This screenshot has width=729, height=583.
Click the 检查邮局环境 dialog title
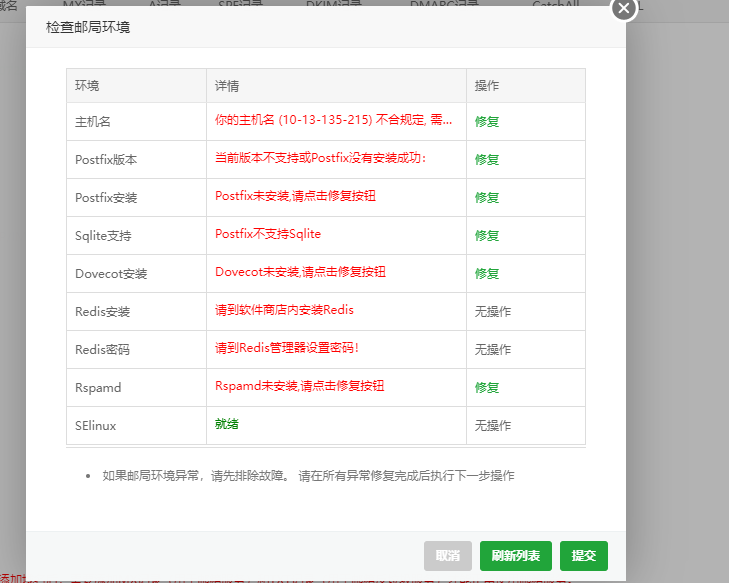pyautogui.click(x=88, y=27)
